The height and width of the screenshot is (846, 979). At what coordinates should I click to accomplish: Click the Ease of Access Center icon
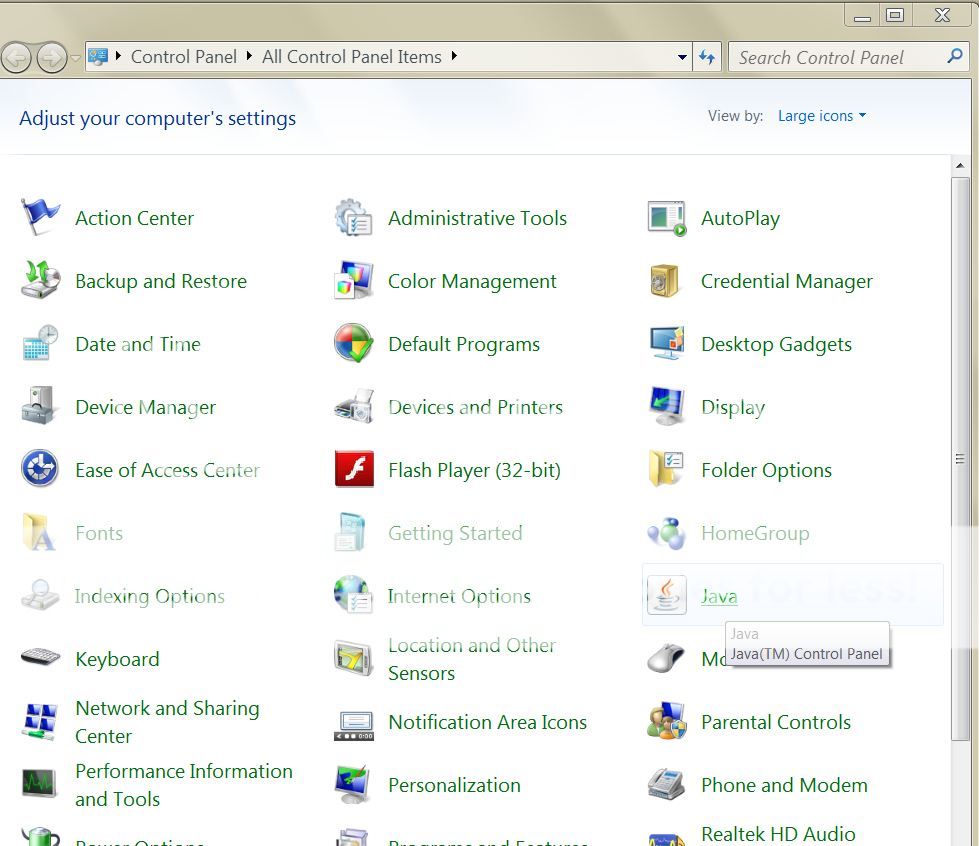(x=40, y=468)
